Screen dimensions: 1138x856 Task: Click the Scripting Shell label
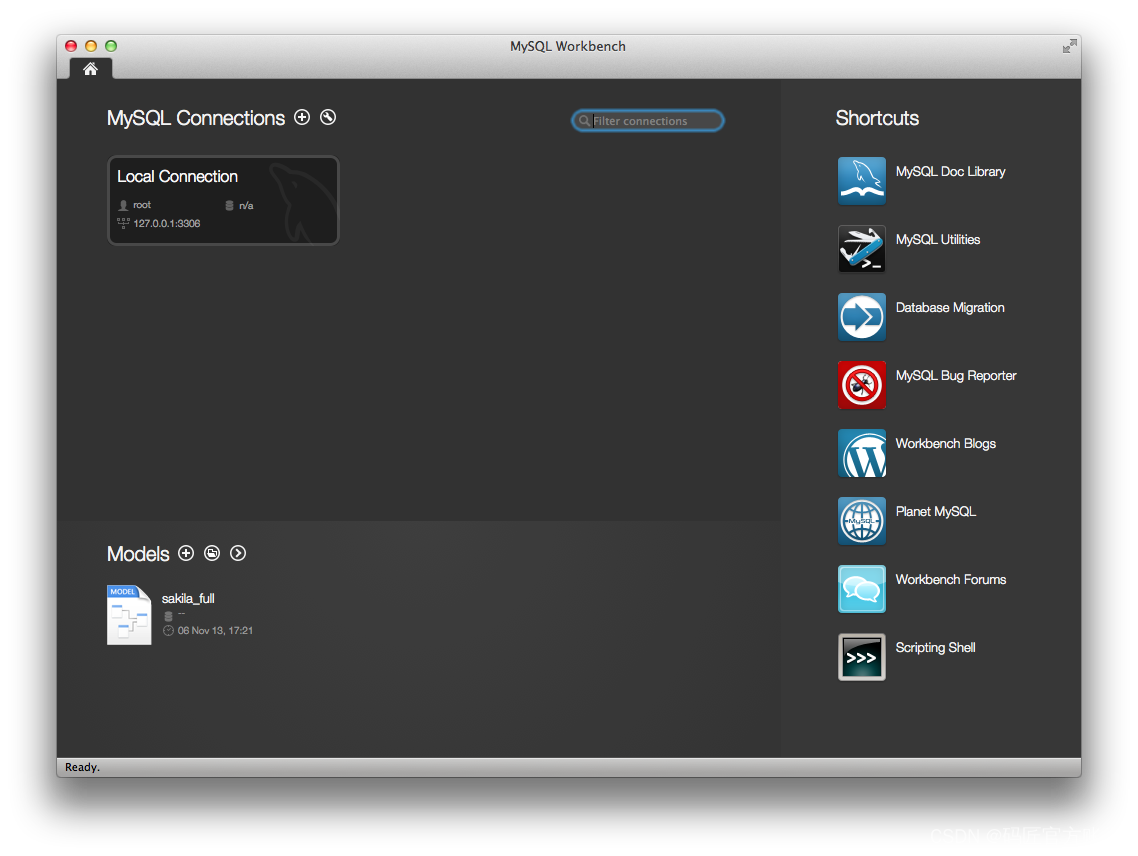(935, 648)
